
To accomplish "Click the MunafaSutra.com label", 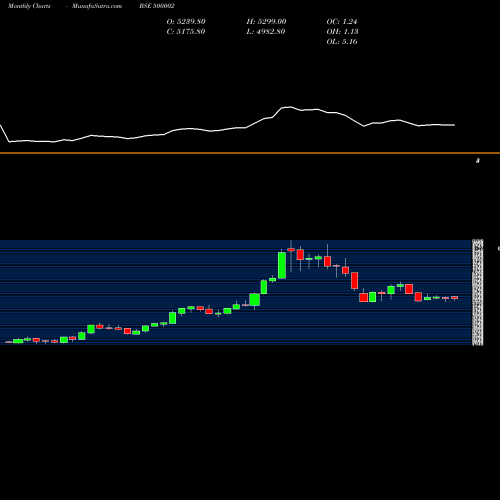I will 97,6.
